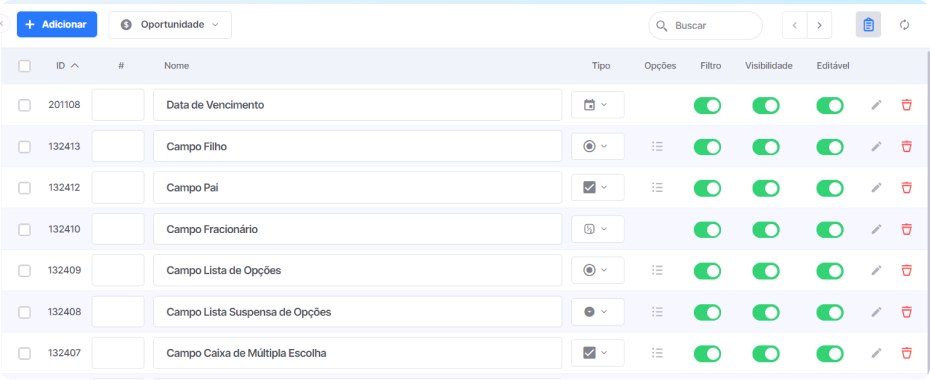Select checkbox for row 132412
Image resolution: width=930 pixels, height=380 pixels.
point(24,188)
